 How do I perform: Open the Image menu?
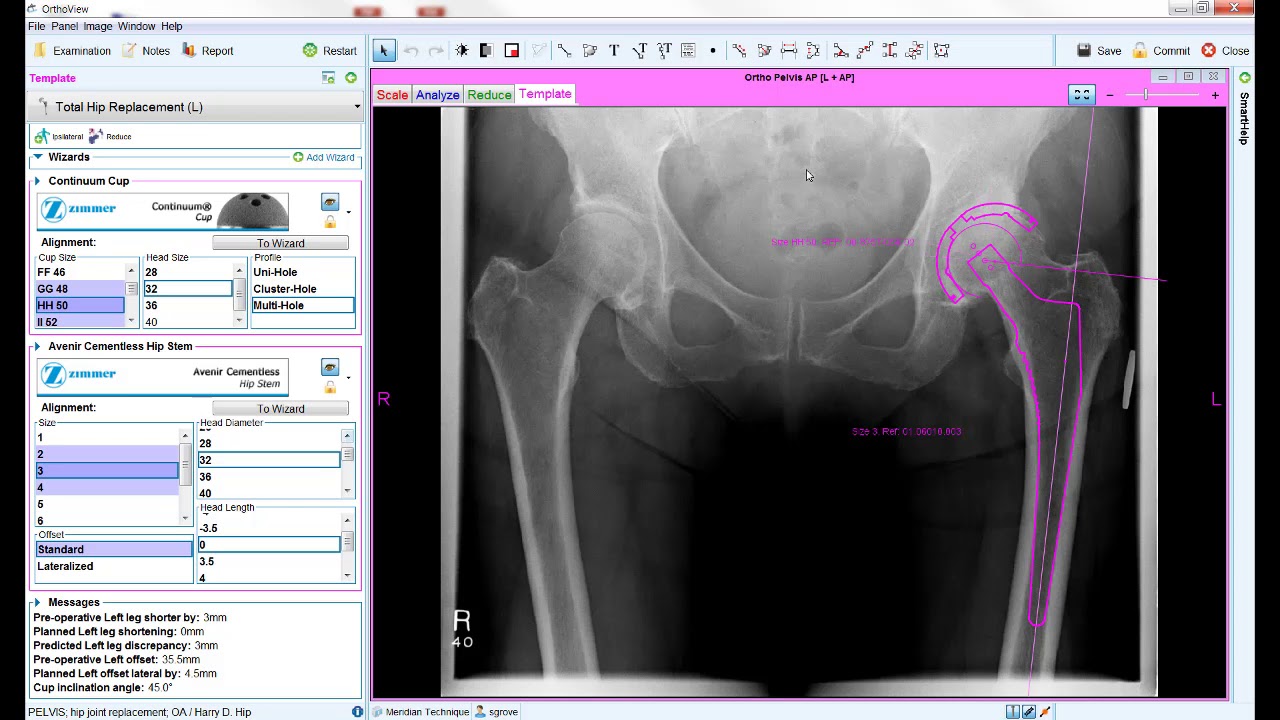tap(98, 26)
